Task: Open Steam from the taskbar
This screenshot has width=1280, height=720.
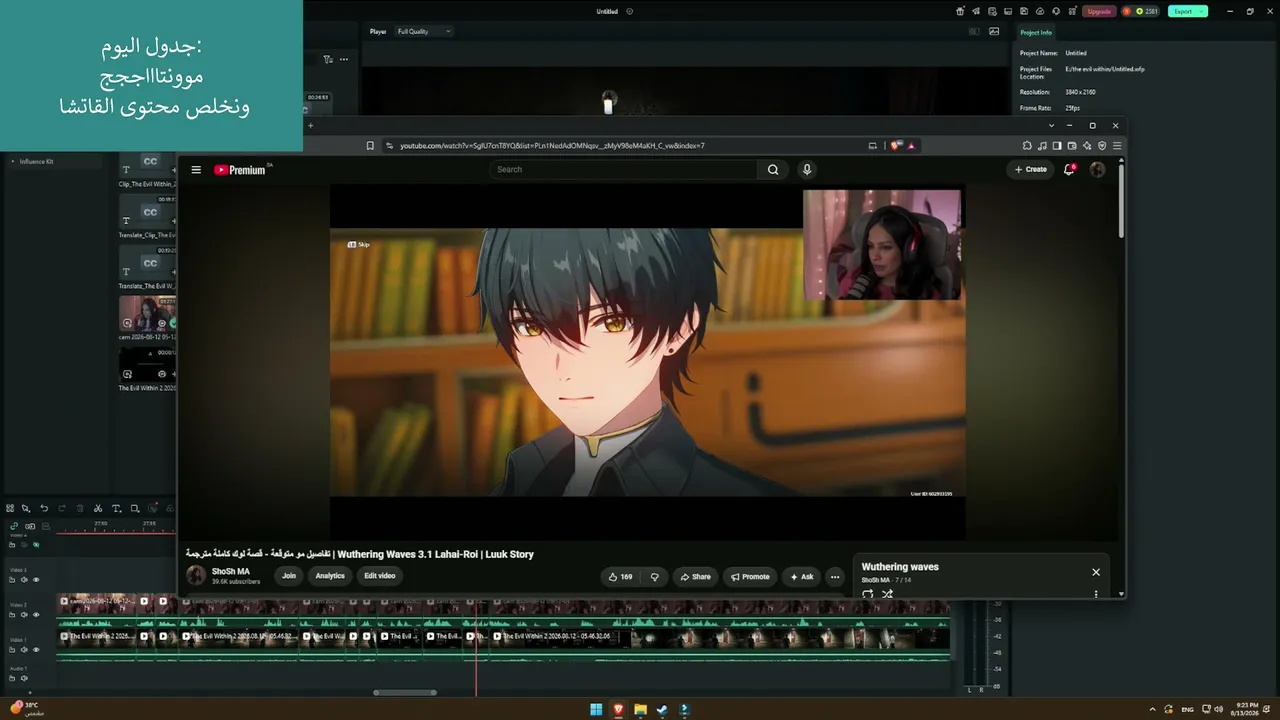Action: [662, 710]
